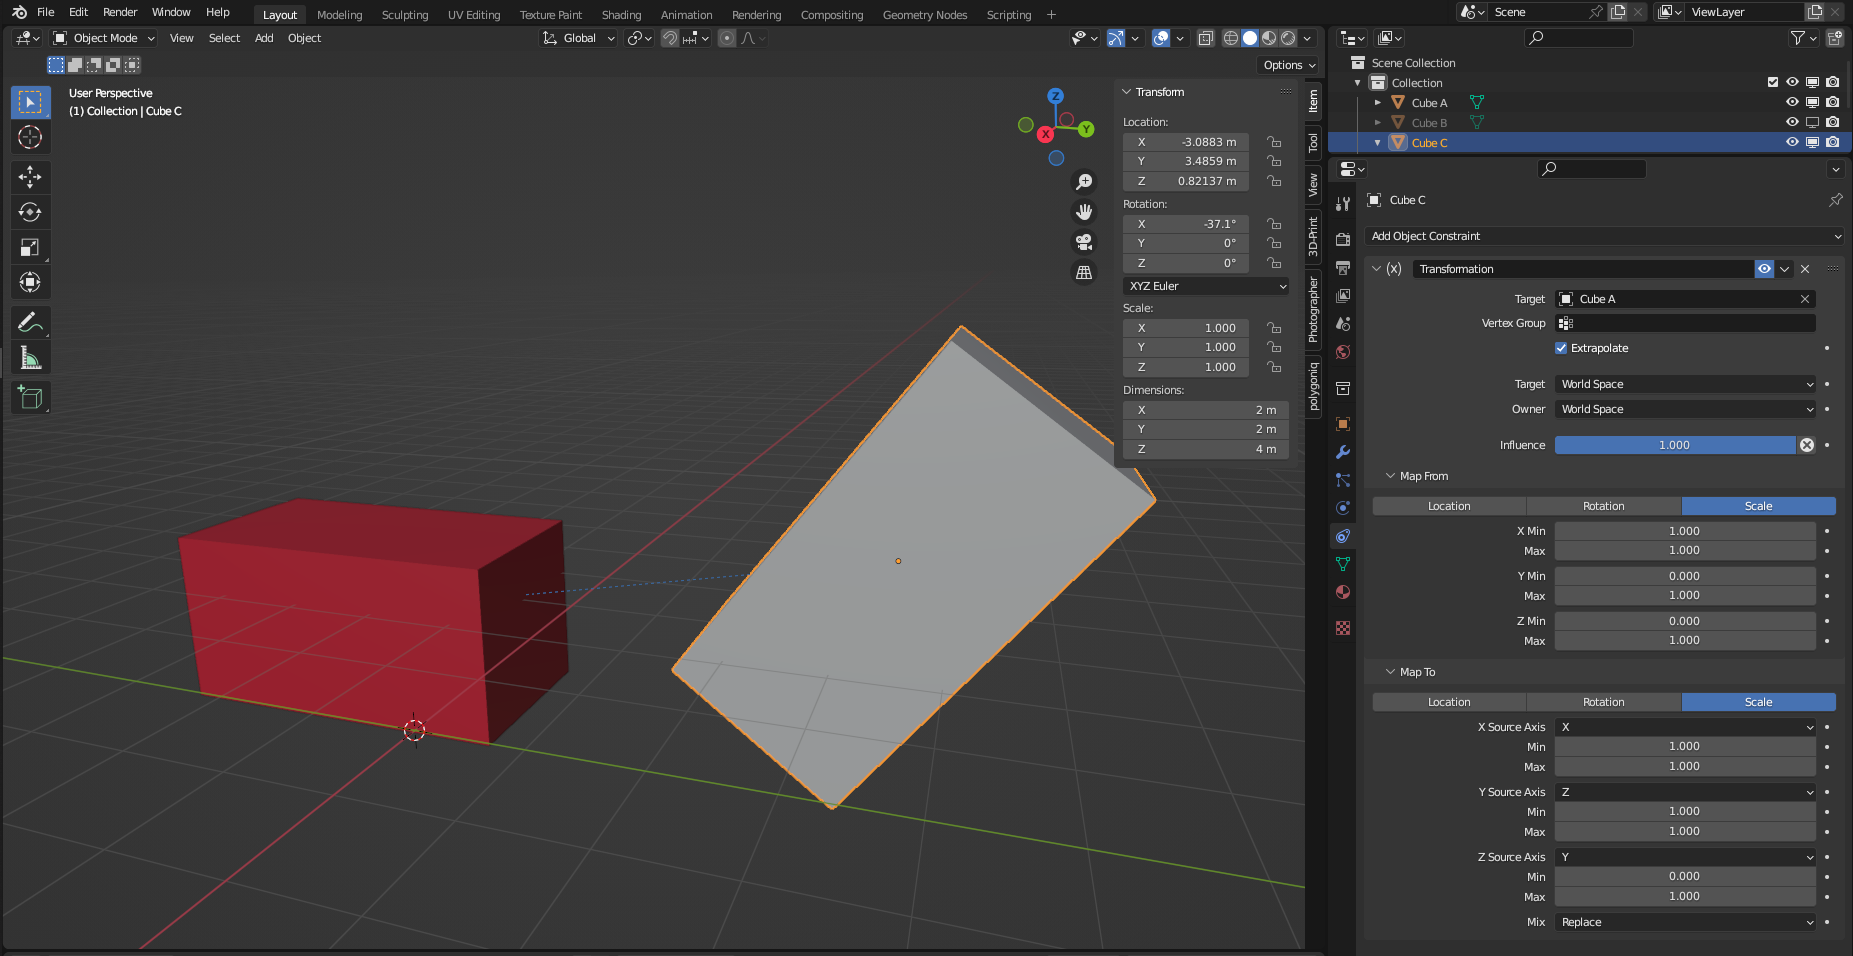The image size is (1853, 956).
Task: Open the Object Data properties tab
Action: pyautogui.click(x=1343, y=564)
